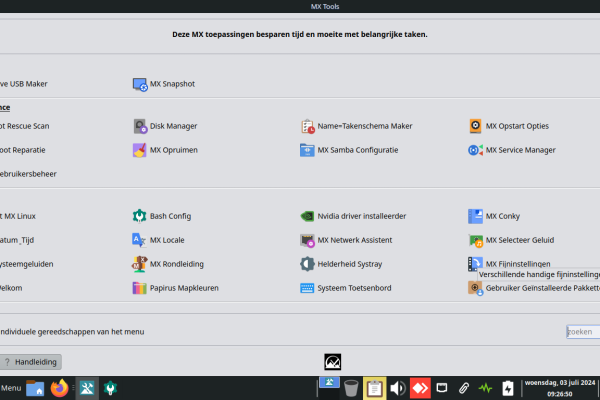Open Helderheid Systray
The height and width of the screenshot is (400, 600).
(348, 264)
